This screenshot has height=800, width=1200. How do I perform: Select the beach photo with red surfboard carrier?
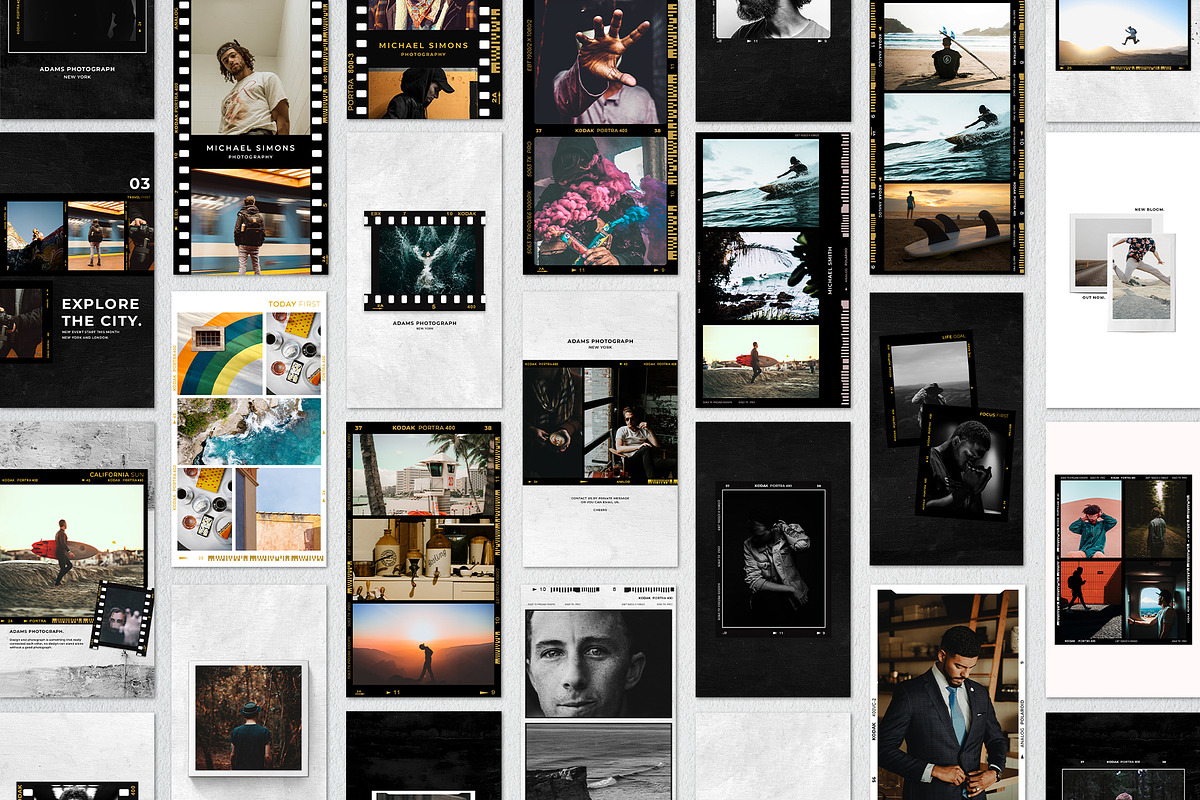(x=760, y=362)
